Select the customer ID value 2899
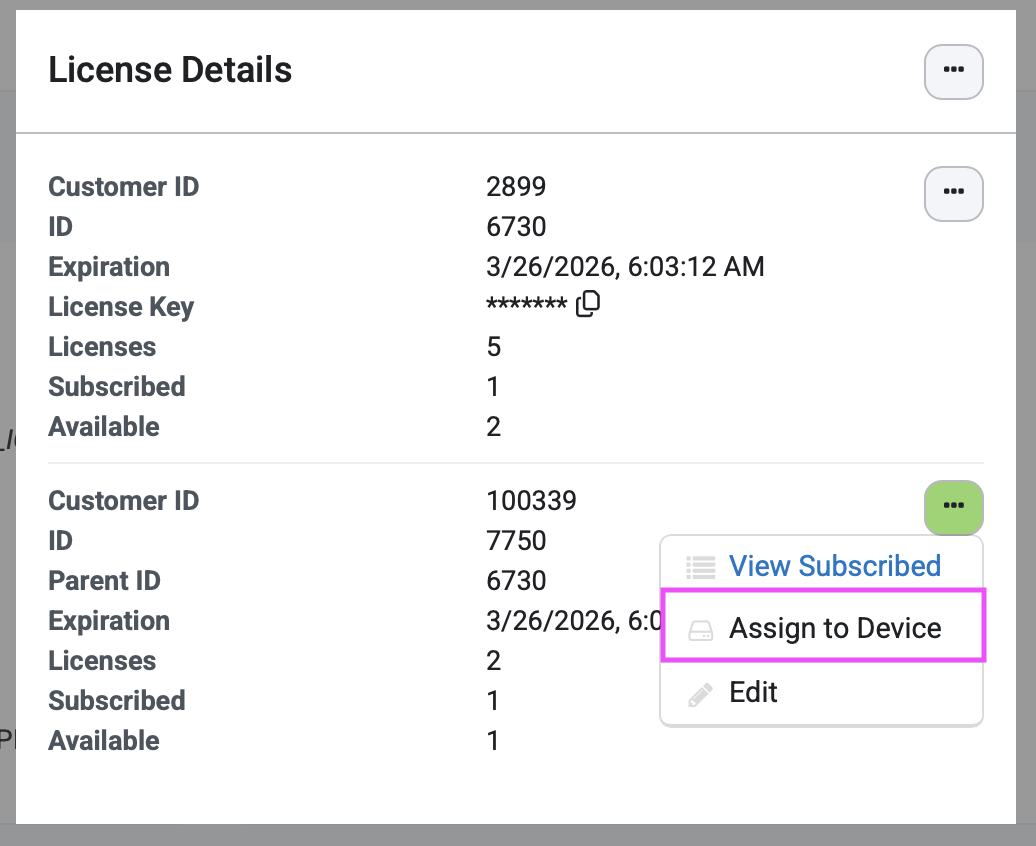The width and height of the screenshot is (1036, 846). tap(516, 187)
